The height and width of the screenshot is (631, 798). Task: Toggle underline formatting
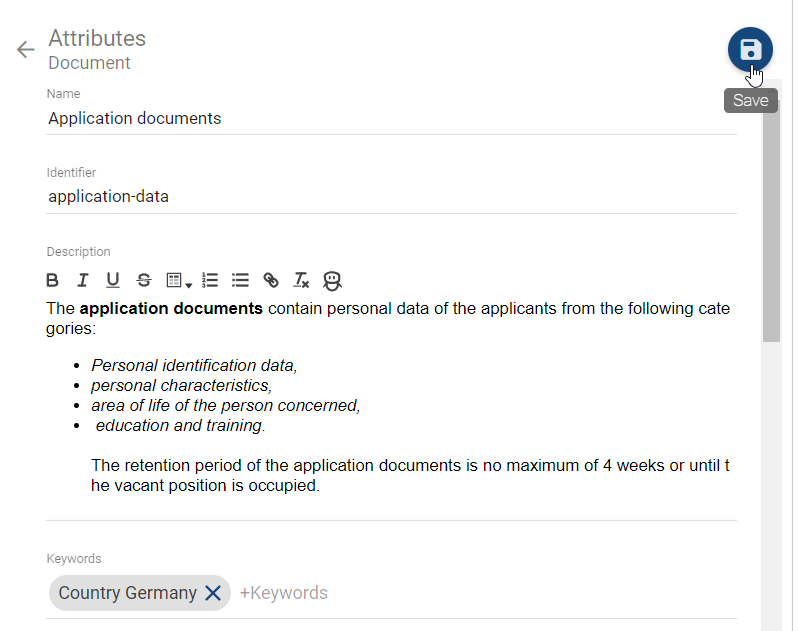pos(113,280)
